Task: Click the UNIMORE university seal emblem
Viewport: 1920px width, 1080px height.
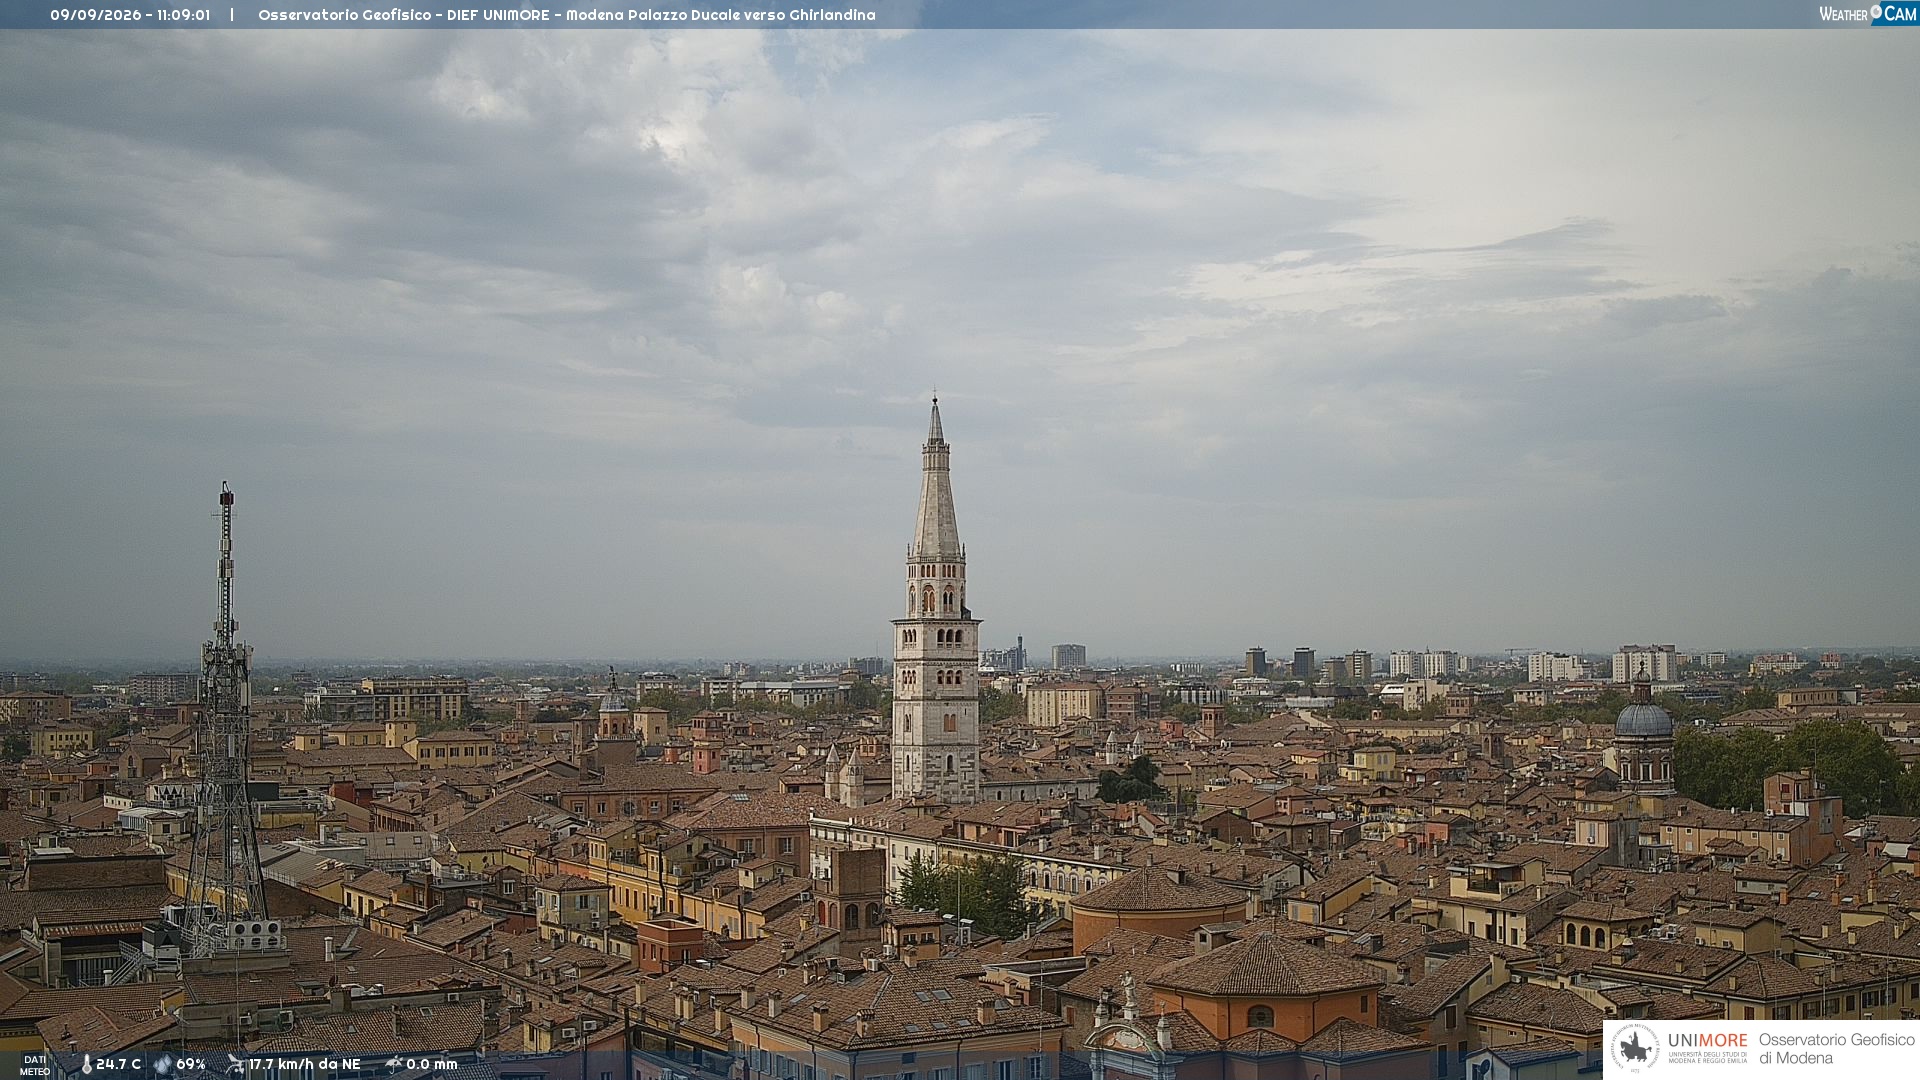Action: 1635,1048
